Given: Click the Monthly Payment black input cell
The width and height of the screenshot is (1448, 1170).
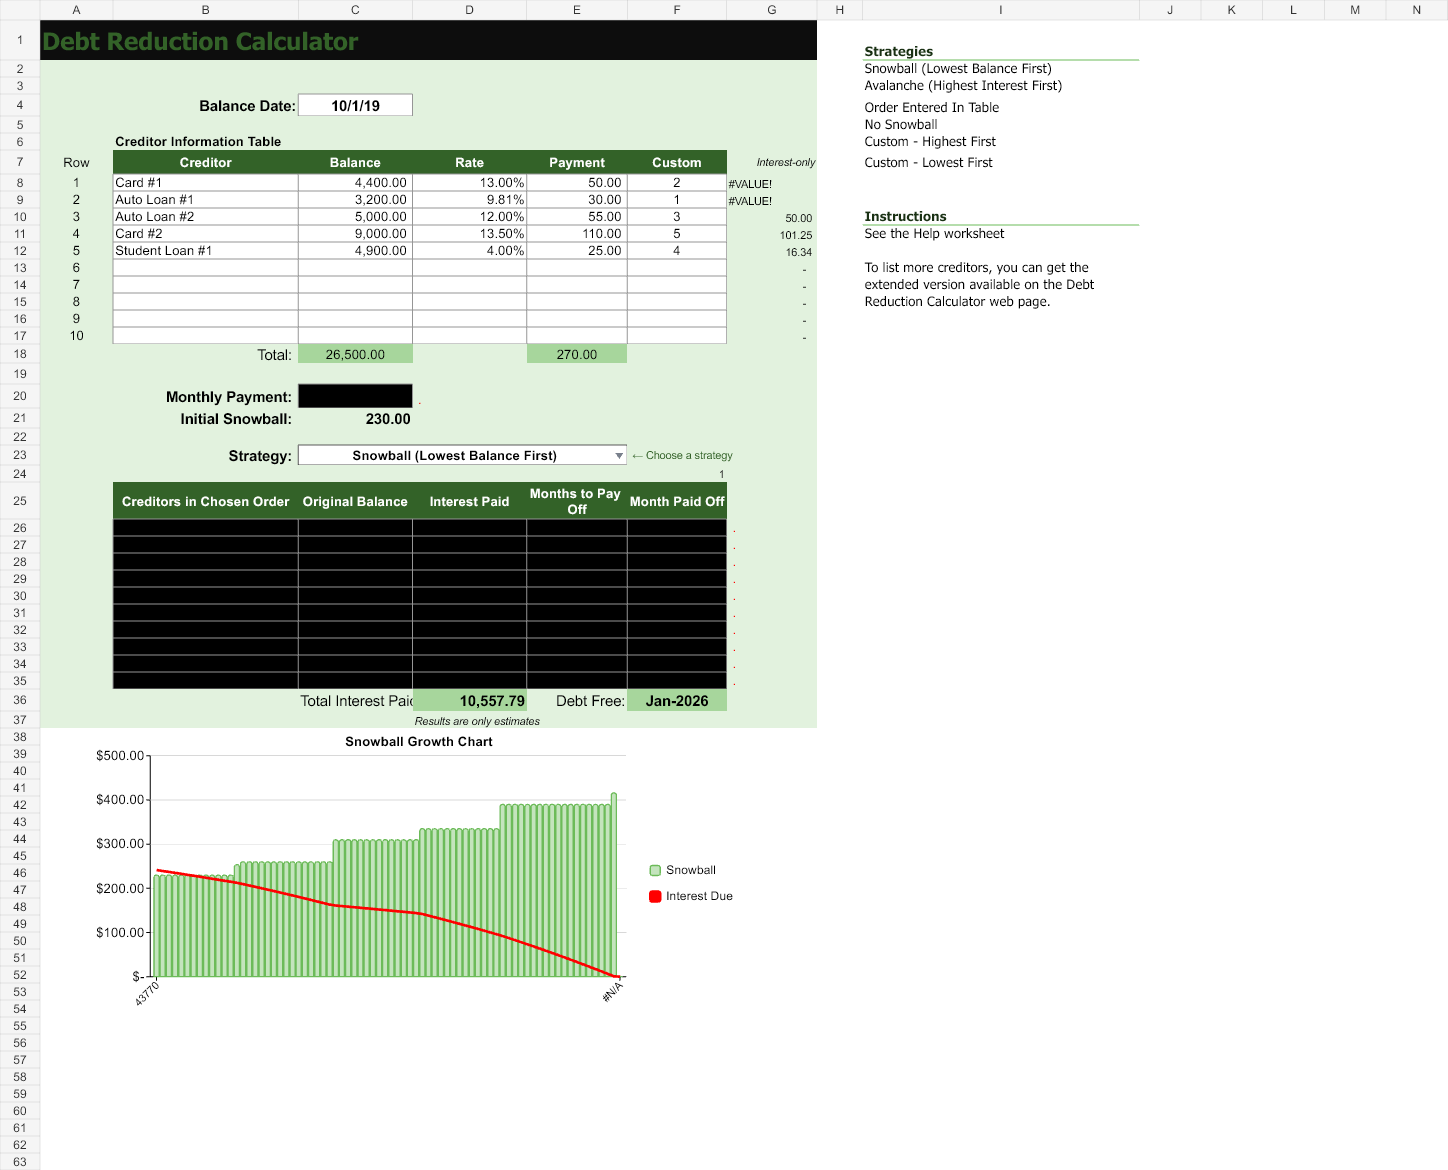Looking at the screenshot, I should point(356,396).
